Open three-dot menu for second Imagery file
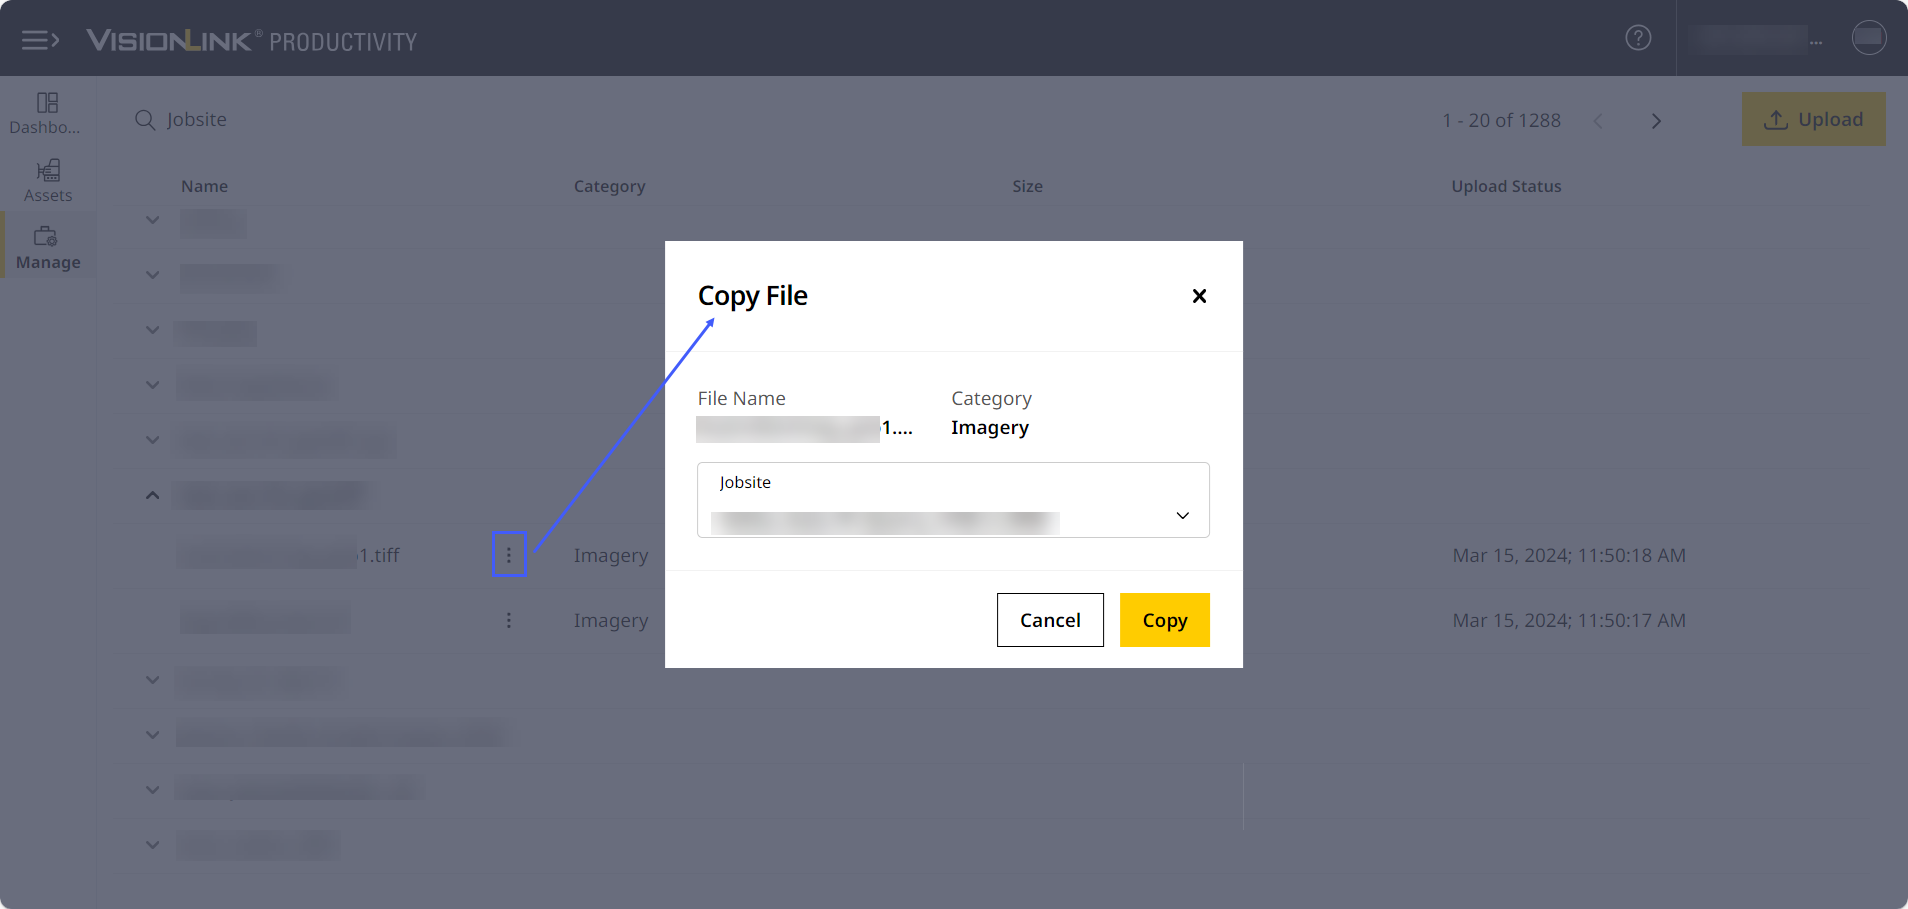The image size is (1908, 909). pyautogui.click(x=509, y=621)
